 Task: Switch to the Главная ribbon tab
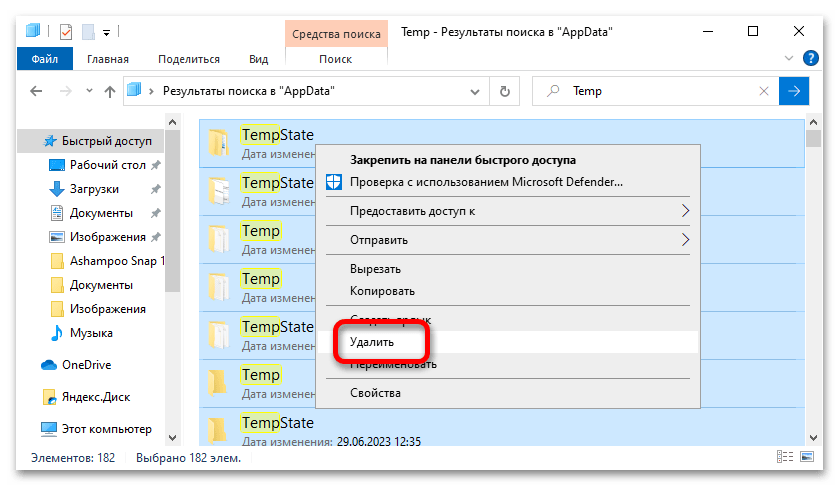(108, 59)
